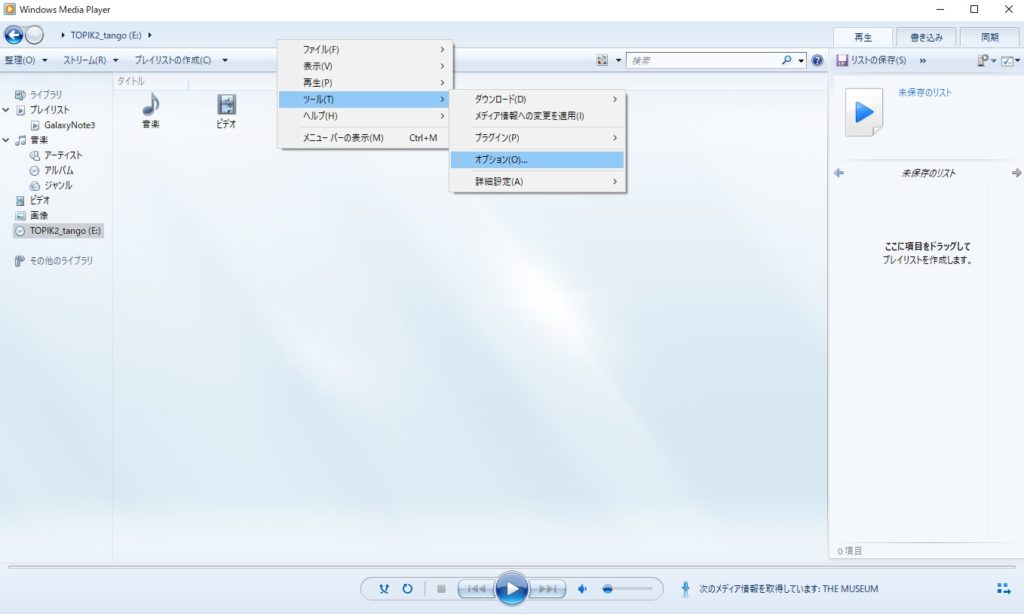Open the プレイリストの作成(C) dropdown arrow
Viewport: 1024px width, 614px height.
click(x=225, y=60)
